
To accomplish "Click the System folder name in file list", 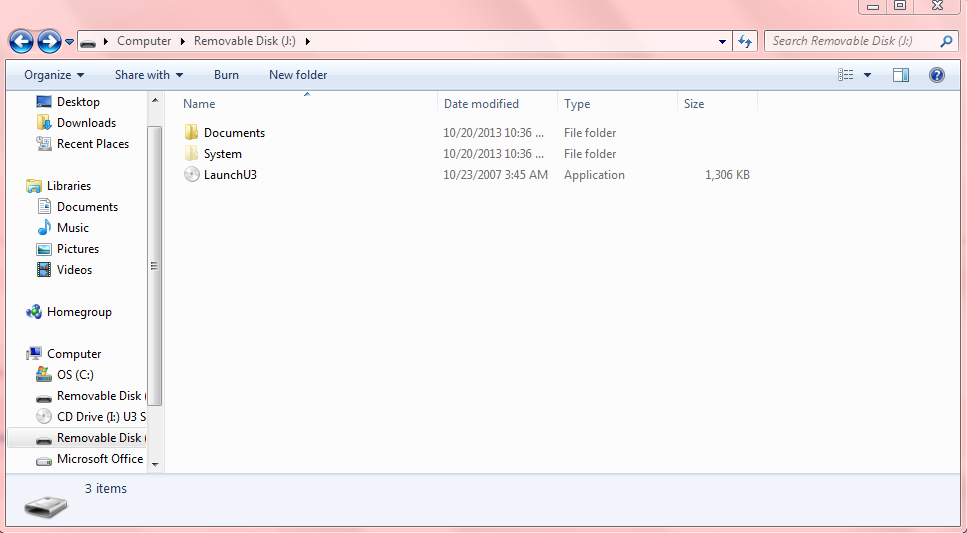I will pos(223,154).
